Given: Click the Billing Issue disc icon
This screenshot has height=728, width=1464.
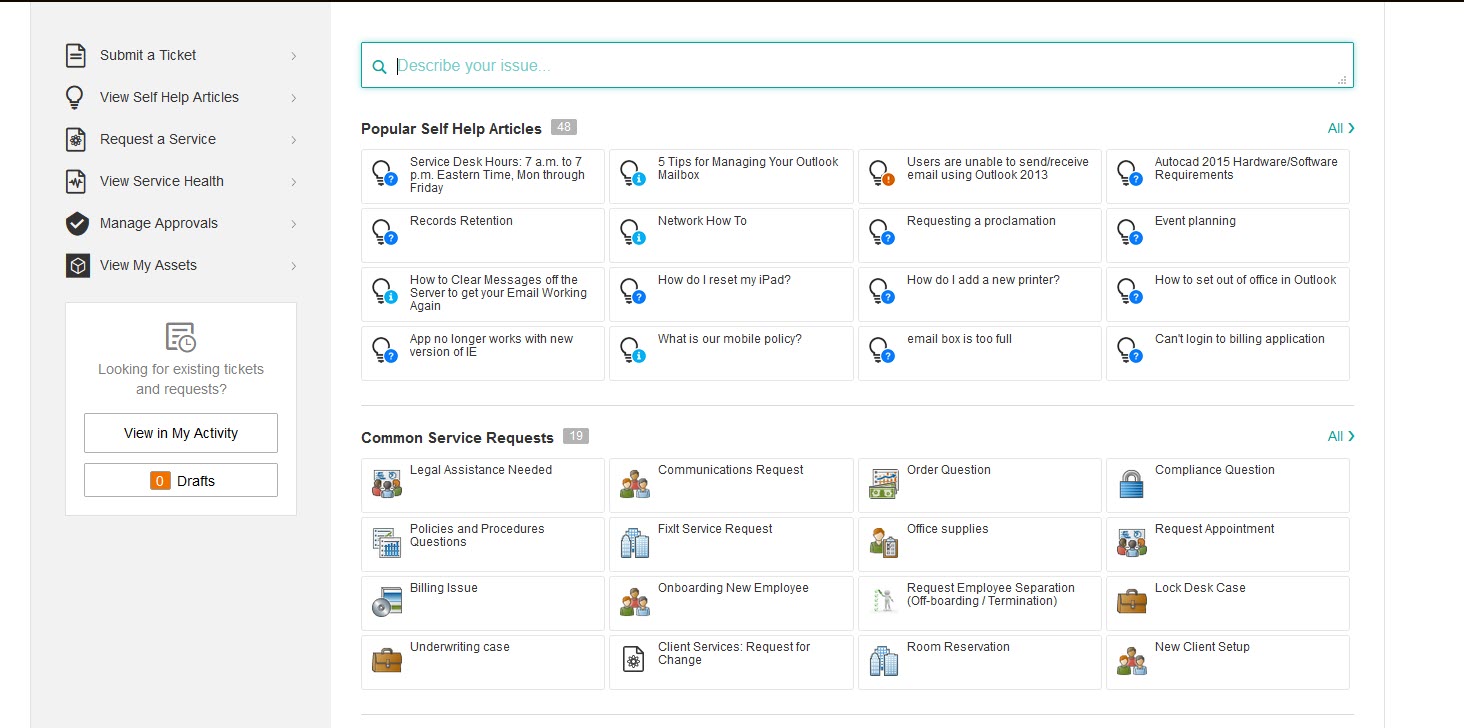Looking at the screenshot, I should [x=386, y=602].
